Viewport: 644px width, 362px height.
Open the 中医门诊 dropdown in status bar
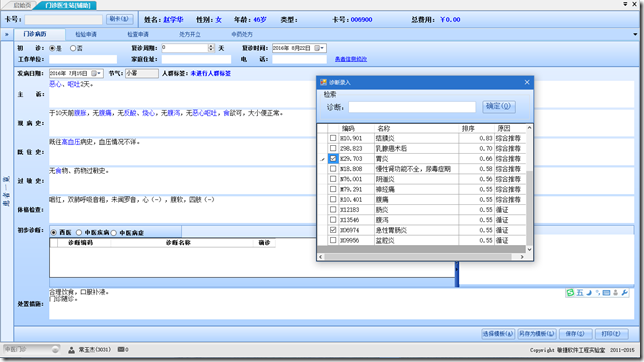click(x=55, y=350)
